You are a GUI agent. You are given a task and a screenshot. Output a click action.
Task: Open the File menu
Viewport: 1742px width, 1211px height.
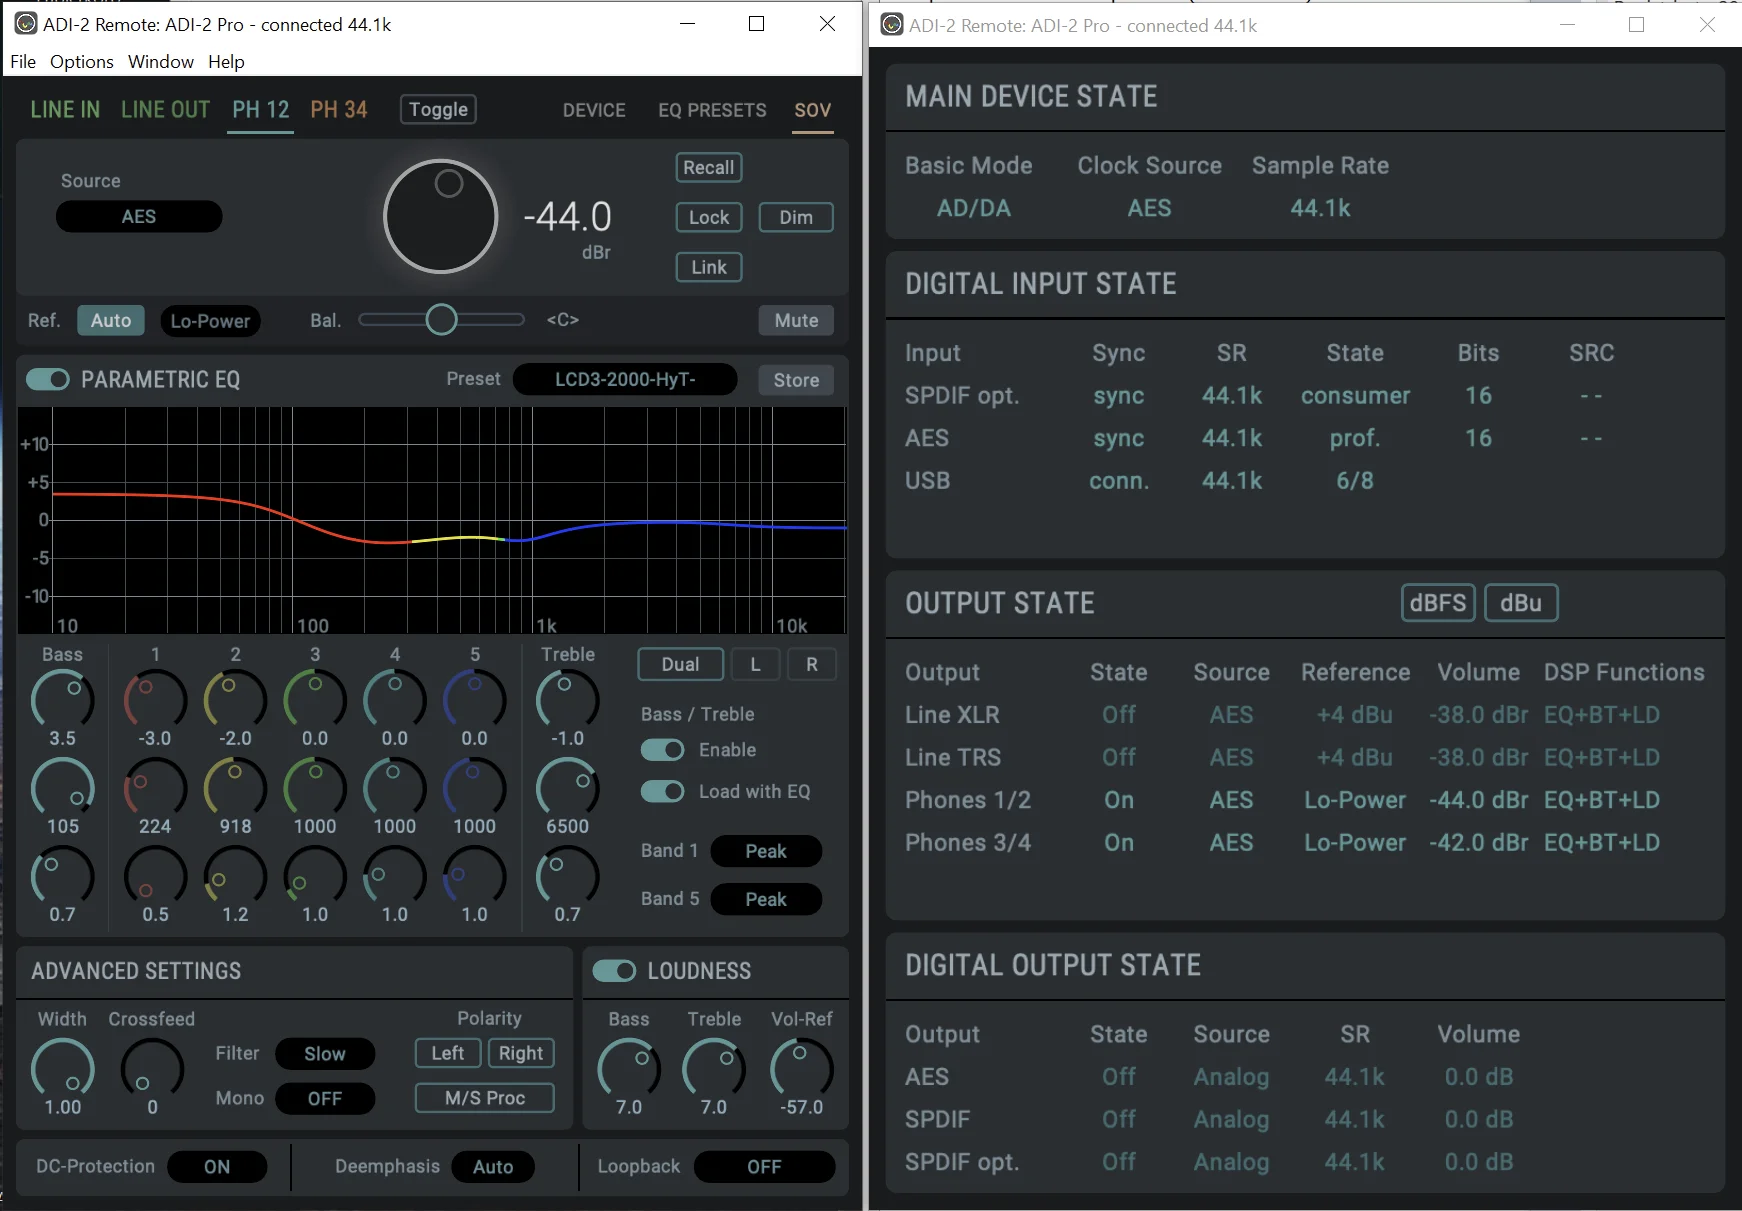[23, 62]
